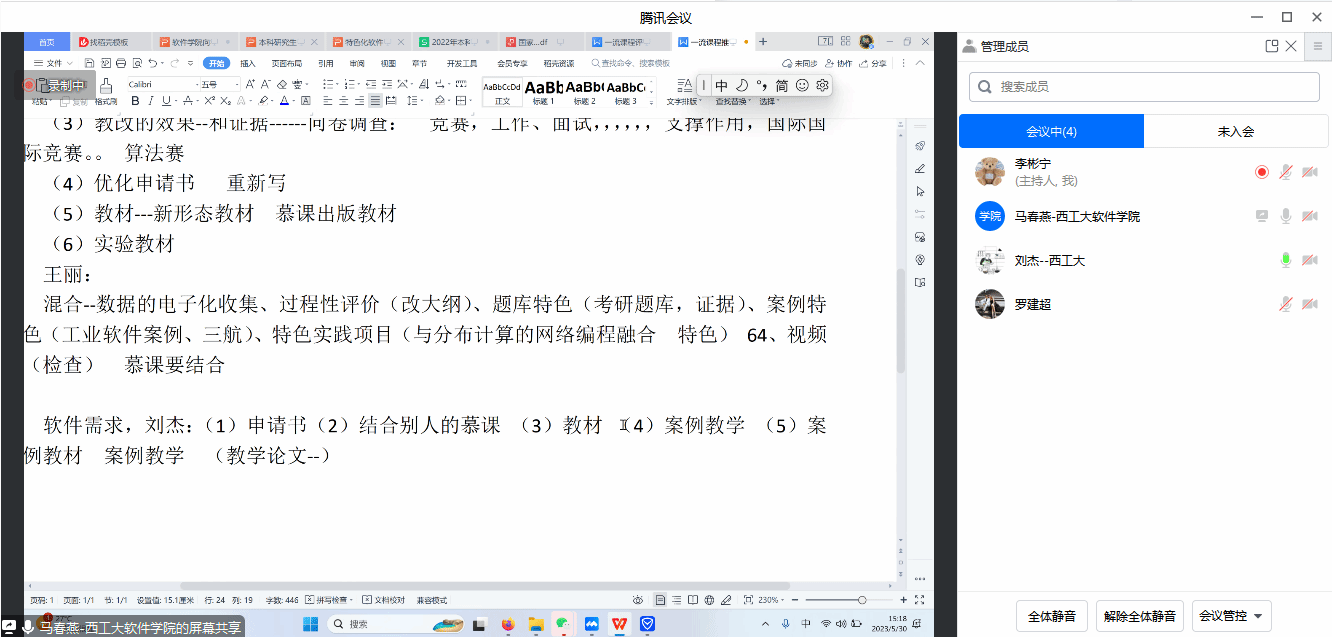
Task: Click the recording indicator beside 李彬宁
Action: tap(1262, 172)
